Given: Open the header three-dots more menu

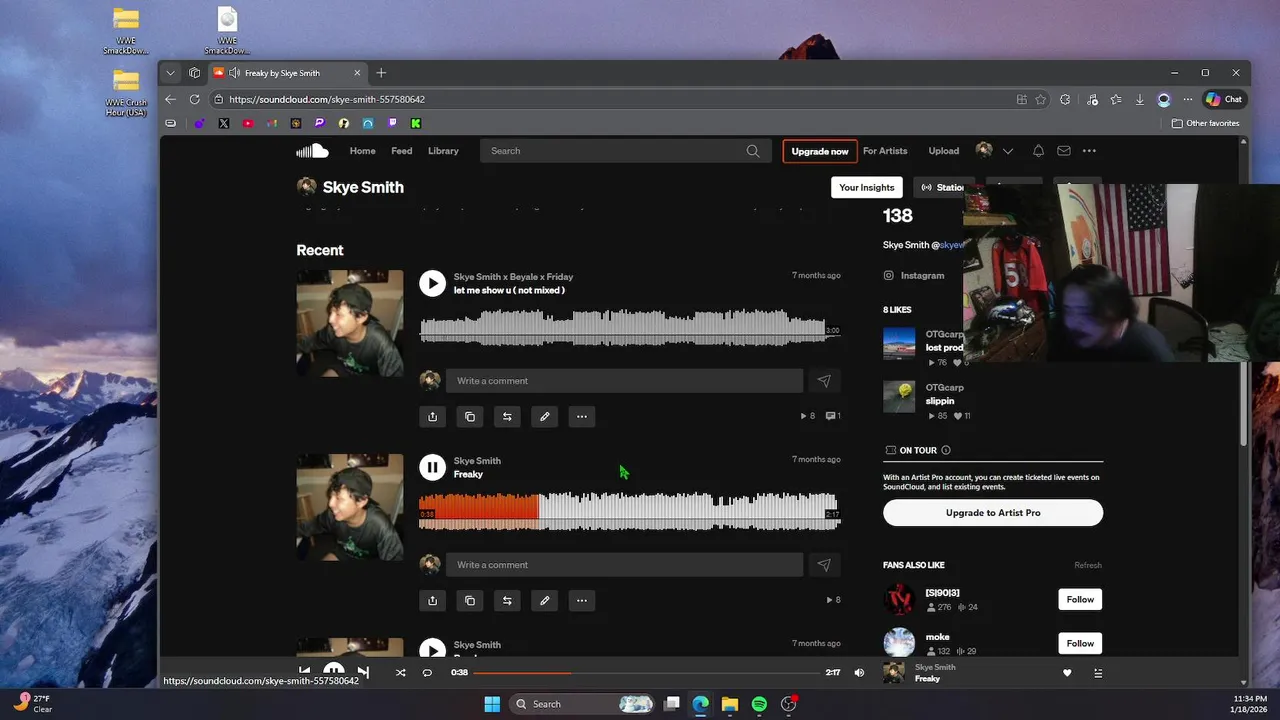Looking at the screenshot, I should pyautogui.click(x=1089, y=151).
